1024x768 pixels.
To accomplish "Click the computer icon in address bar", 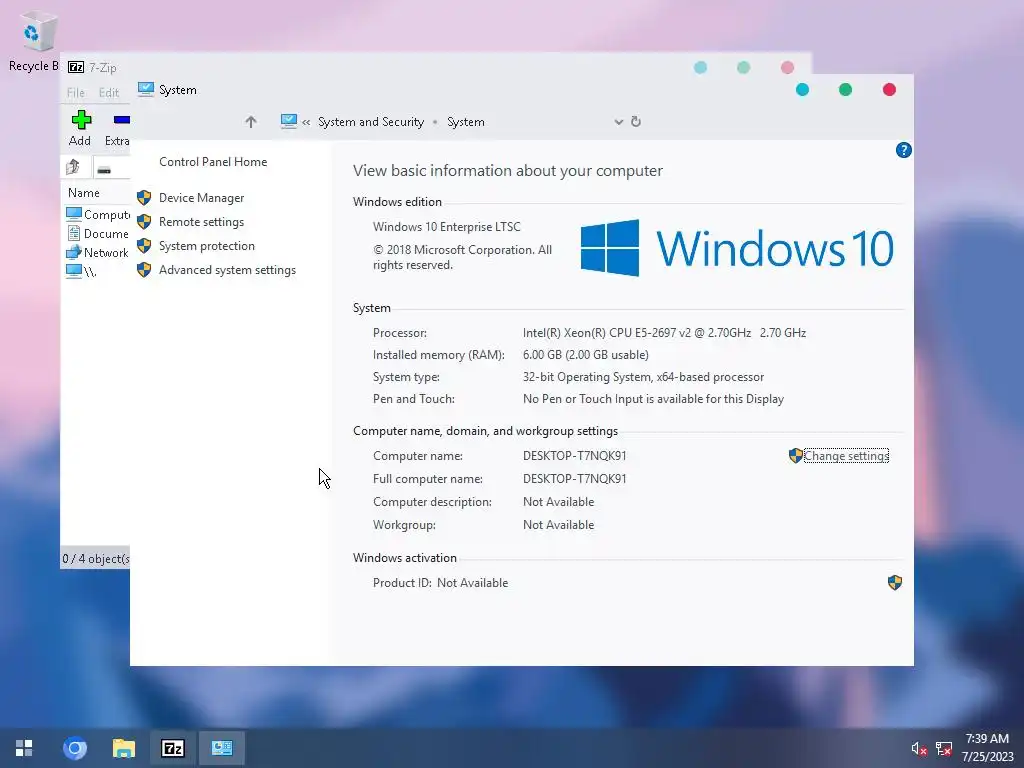I will pos(289,121).
